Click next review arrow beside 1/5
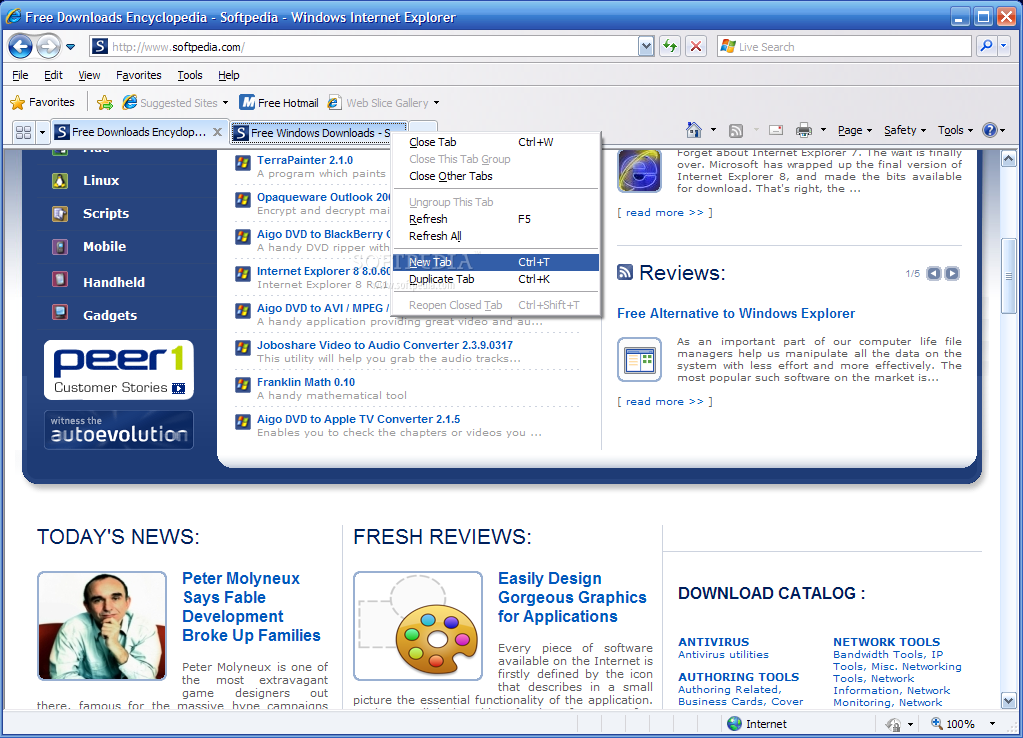This screenshot has width=1023, height=738. (x=953, y=273)
